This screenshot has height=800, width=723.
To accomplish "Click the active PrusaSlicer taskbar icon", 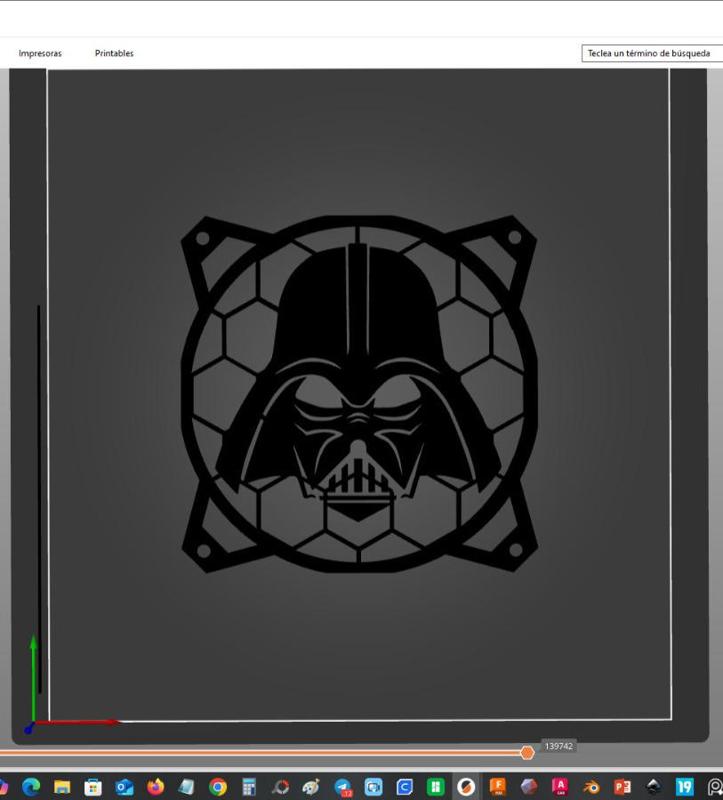I will 466,787.
